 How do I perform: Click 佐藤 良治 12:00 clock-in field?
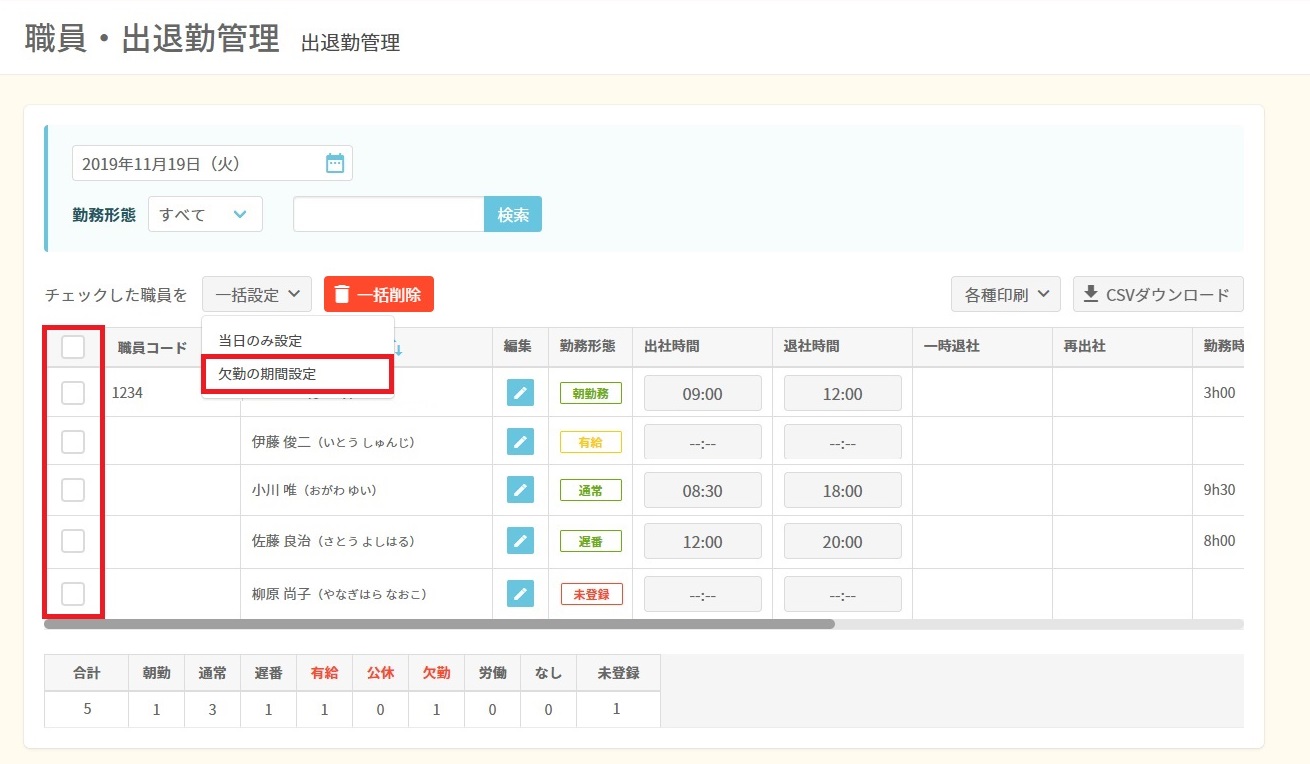point(703,541)
